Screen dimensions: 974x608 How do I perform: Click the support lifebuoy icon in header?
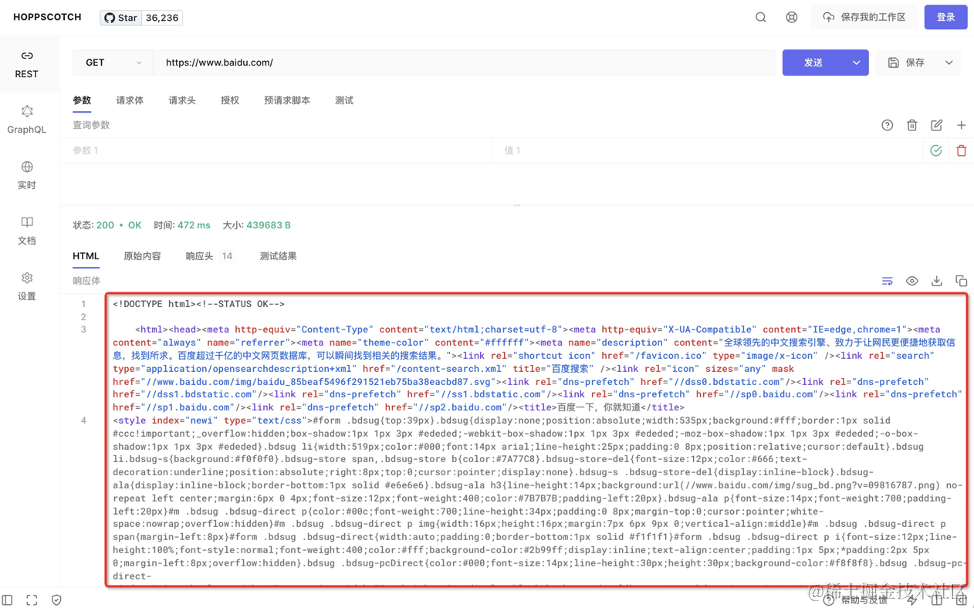791,17
